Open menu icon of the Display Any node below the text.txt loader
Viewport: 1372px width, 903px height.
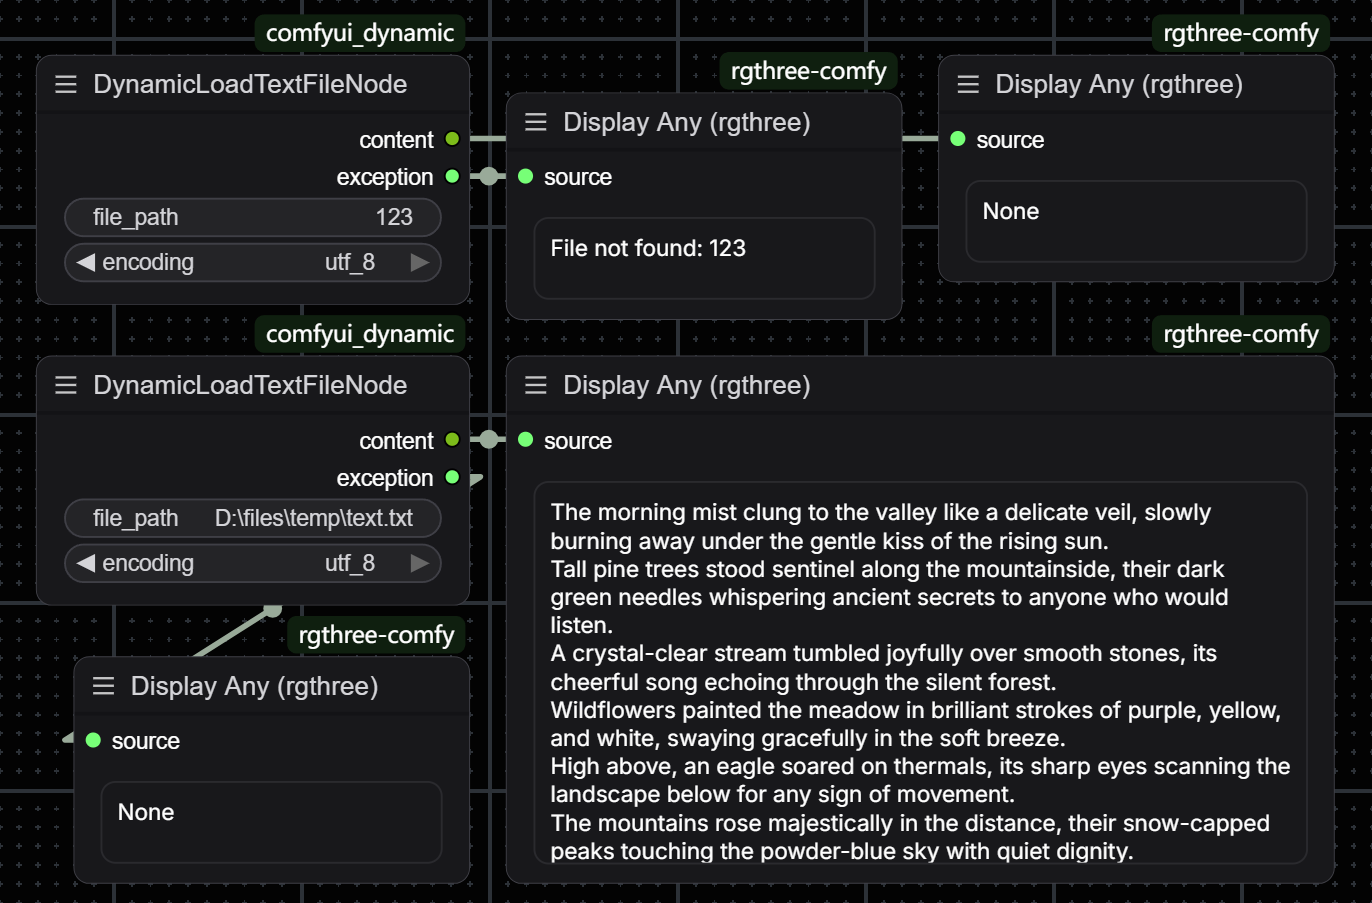pos(104,687)
